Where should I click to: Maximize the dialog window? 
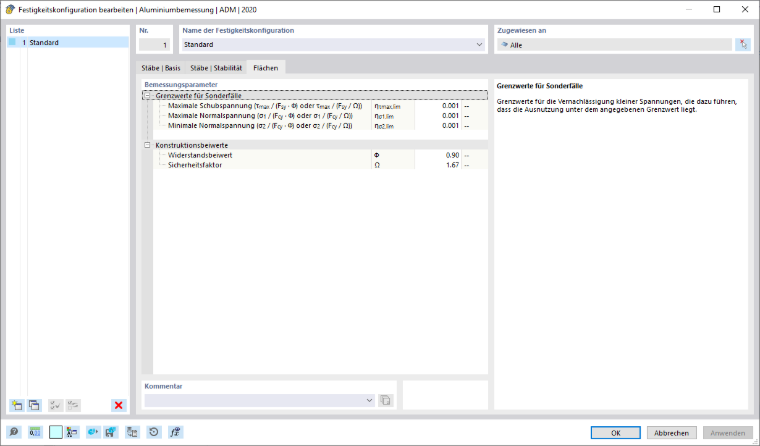point(716,9)
